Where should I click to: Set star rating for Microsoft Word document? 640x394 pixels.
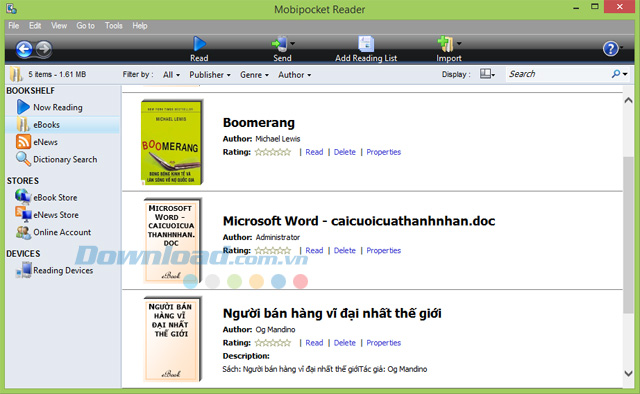tap(273, 250)
